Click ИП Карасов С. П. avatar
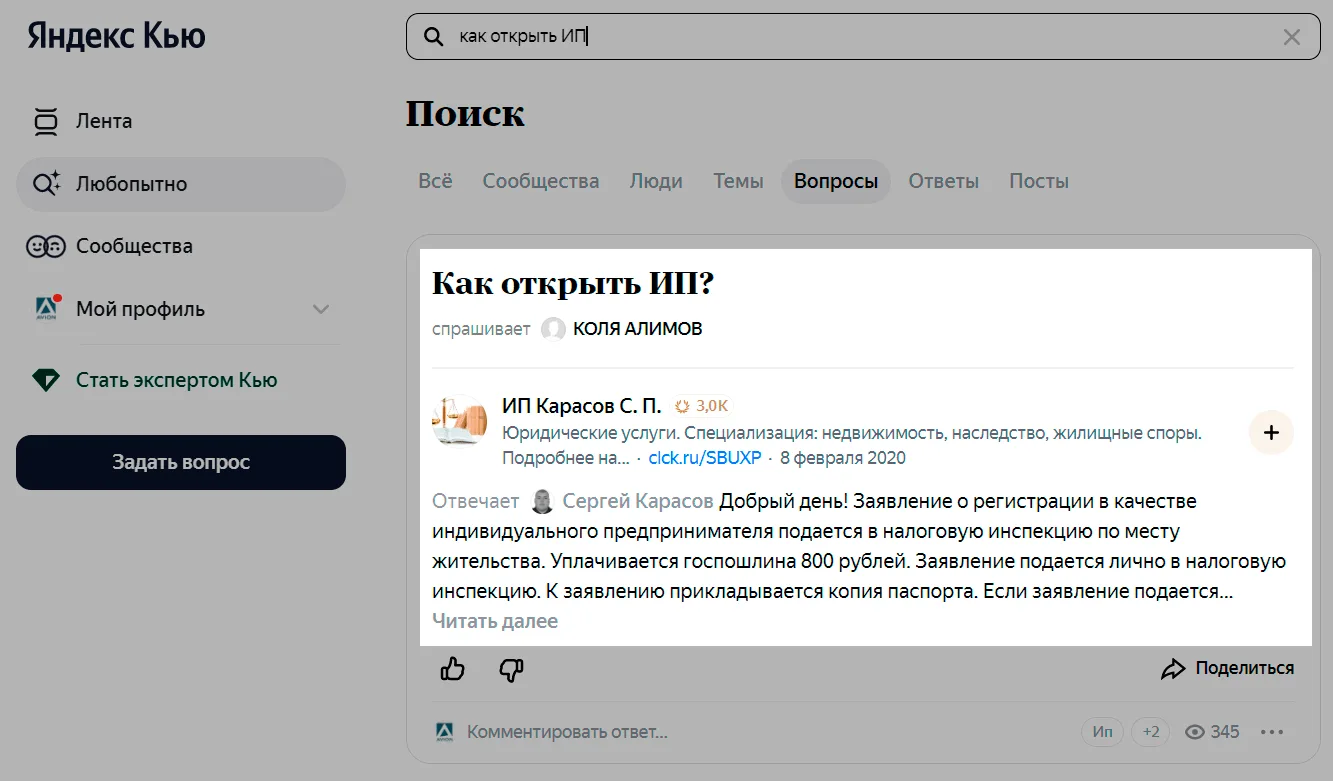 [x=460, y=422]
